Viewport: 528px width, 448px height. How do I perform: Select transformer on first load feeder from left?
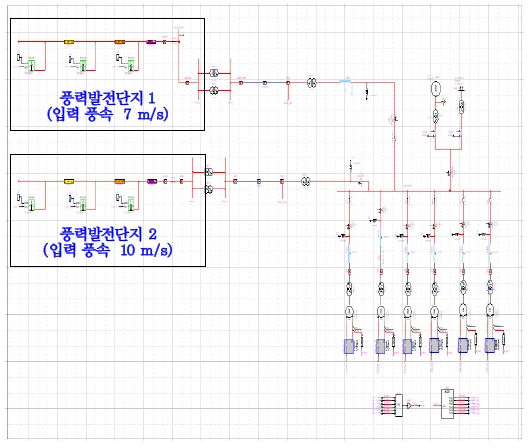tap(350, 289)
